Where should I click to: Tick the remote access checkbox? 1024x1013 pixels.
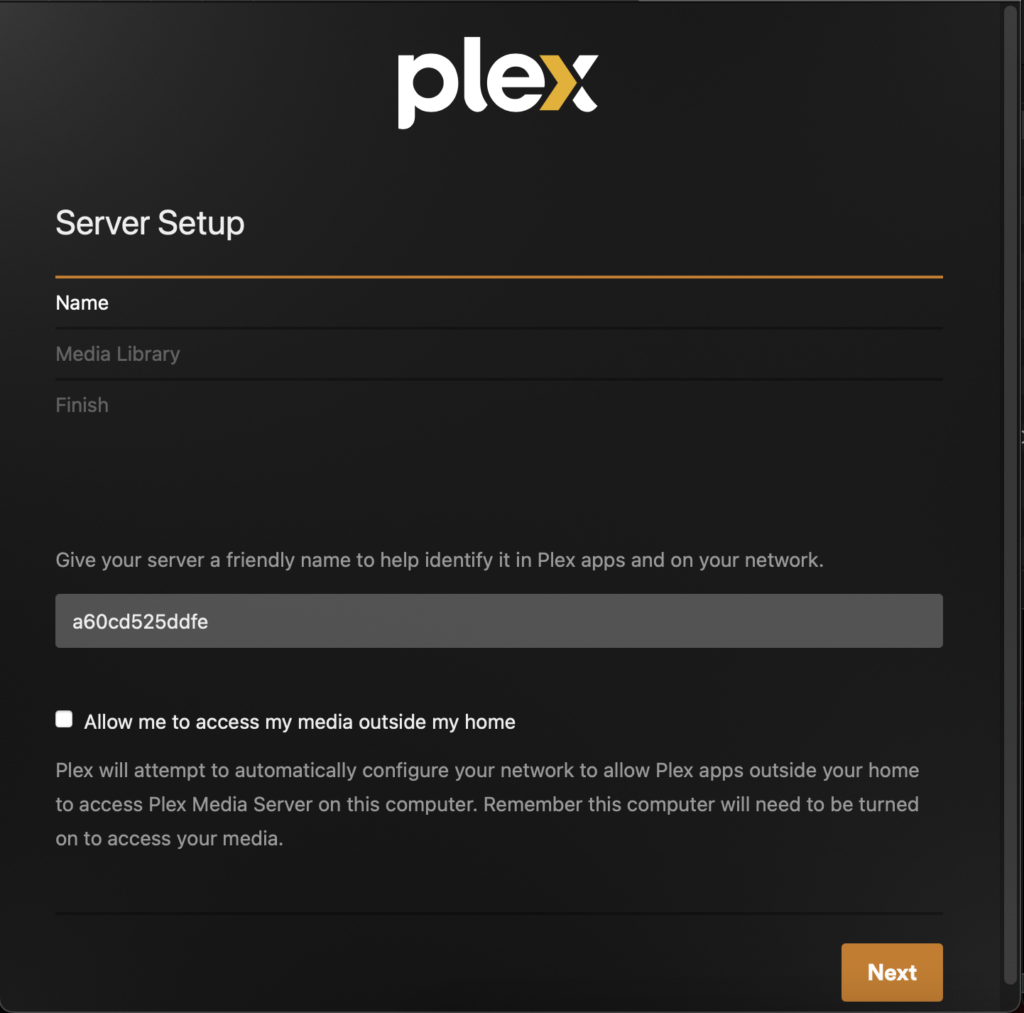[64, 719]
